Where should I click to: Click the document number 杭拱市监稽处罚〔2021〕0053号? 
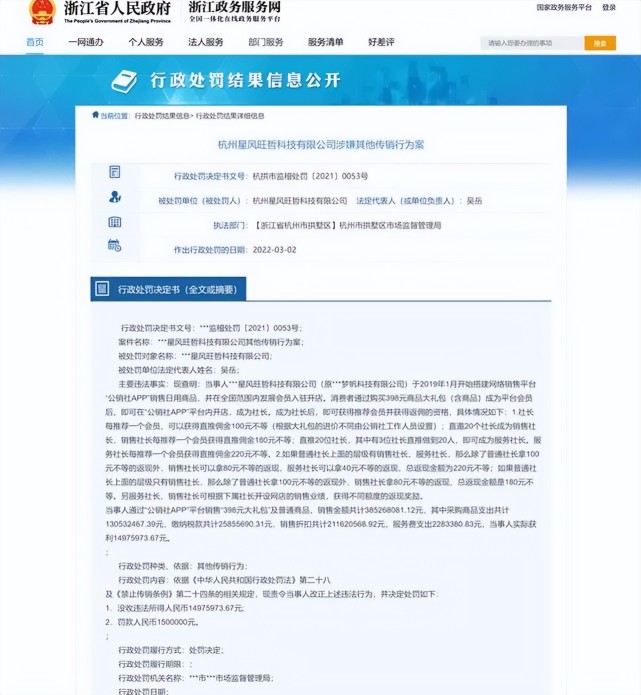click(x=310, y=176)
